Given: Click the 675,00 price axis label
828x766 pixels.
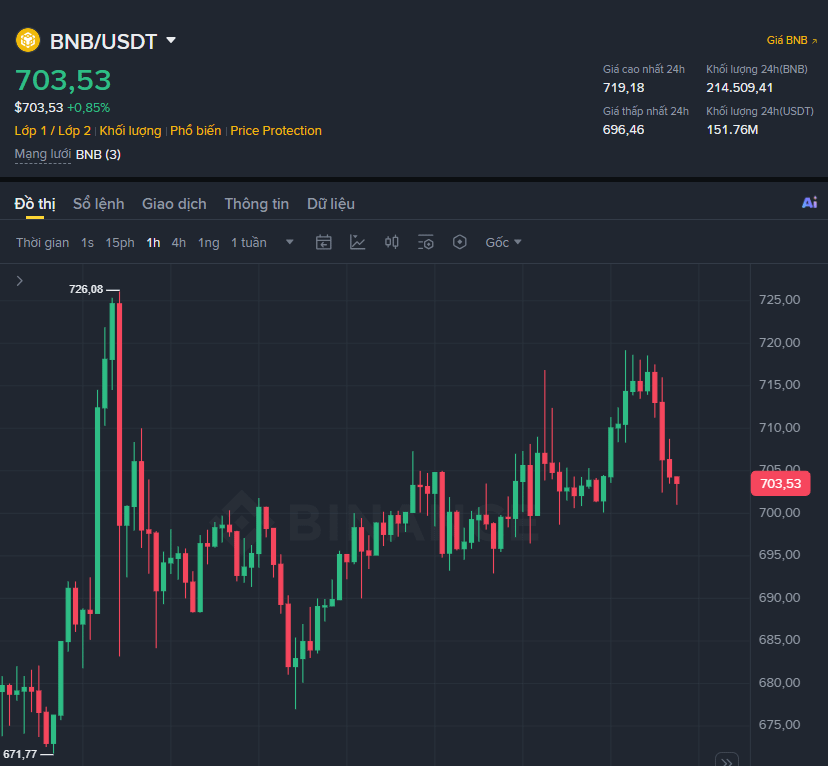Looking at the screenshot, I should click(x=779, y=725).
